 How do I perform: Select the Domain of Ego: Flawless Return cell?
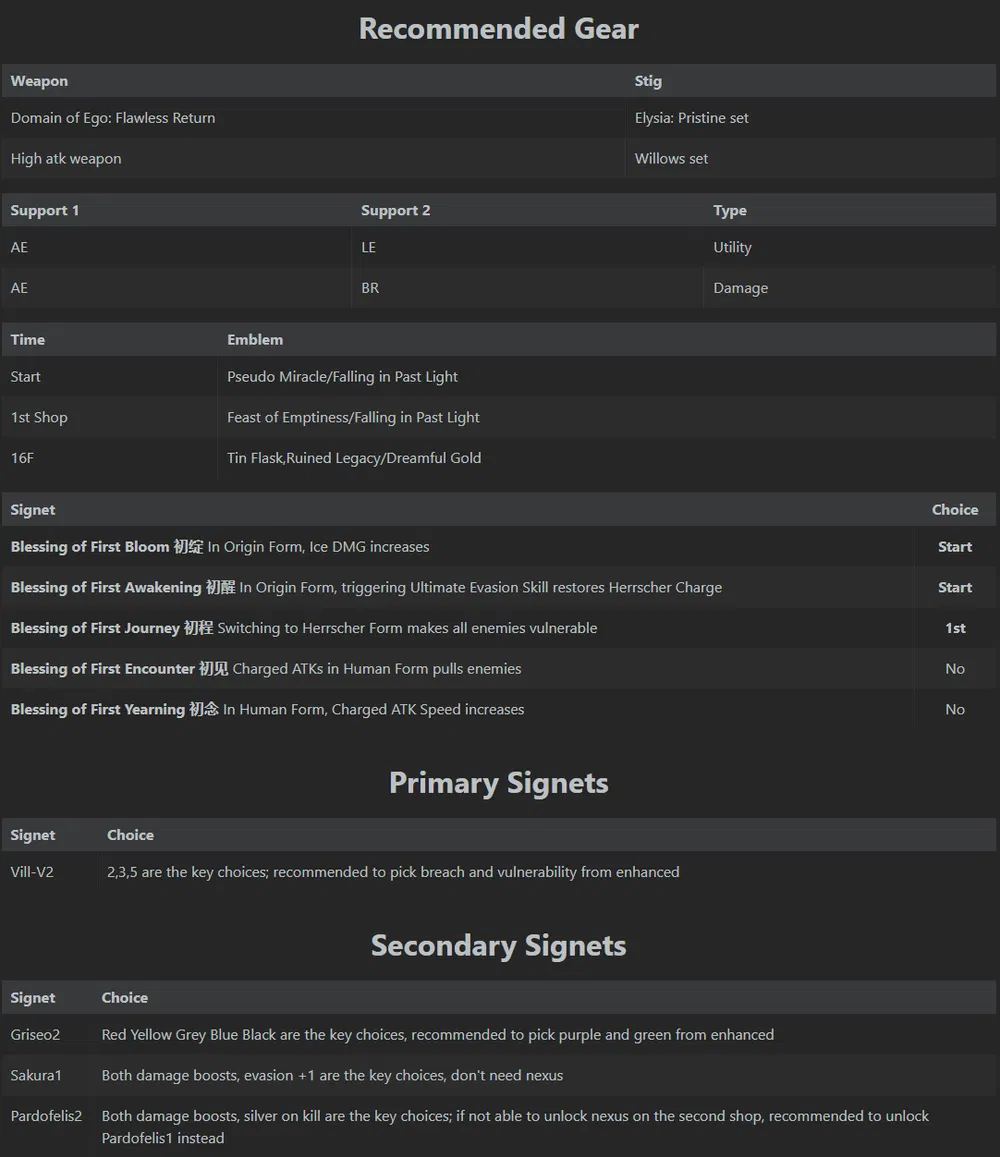[113, 118]
